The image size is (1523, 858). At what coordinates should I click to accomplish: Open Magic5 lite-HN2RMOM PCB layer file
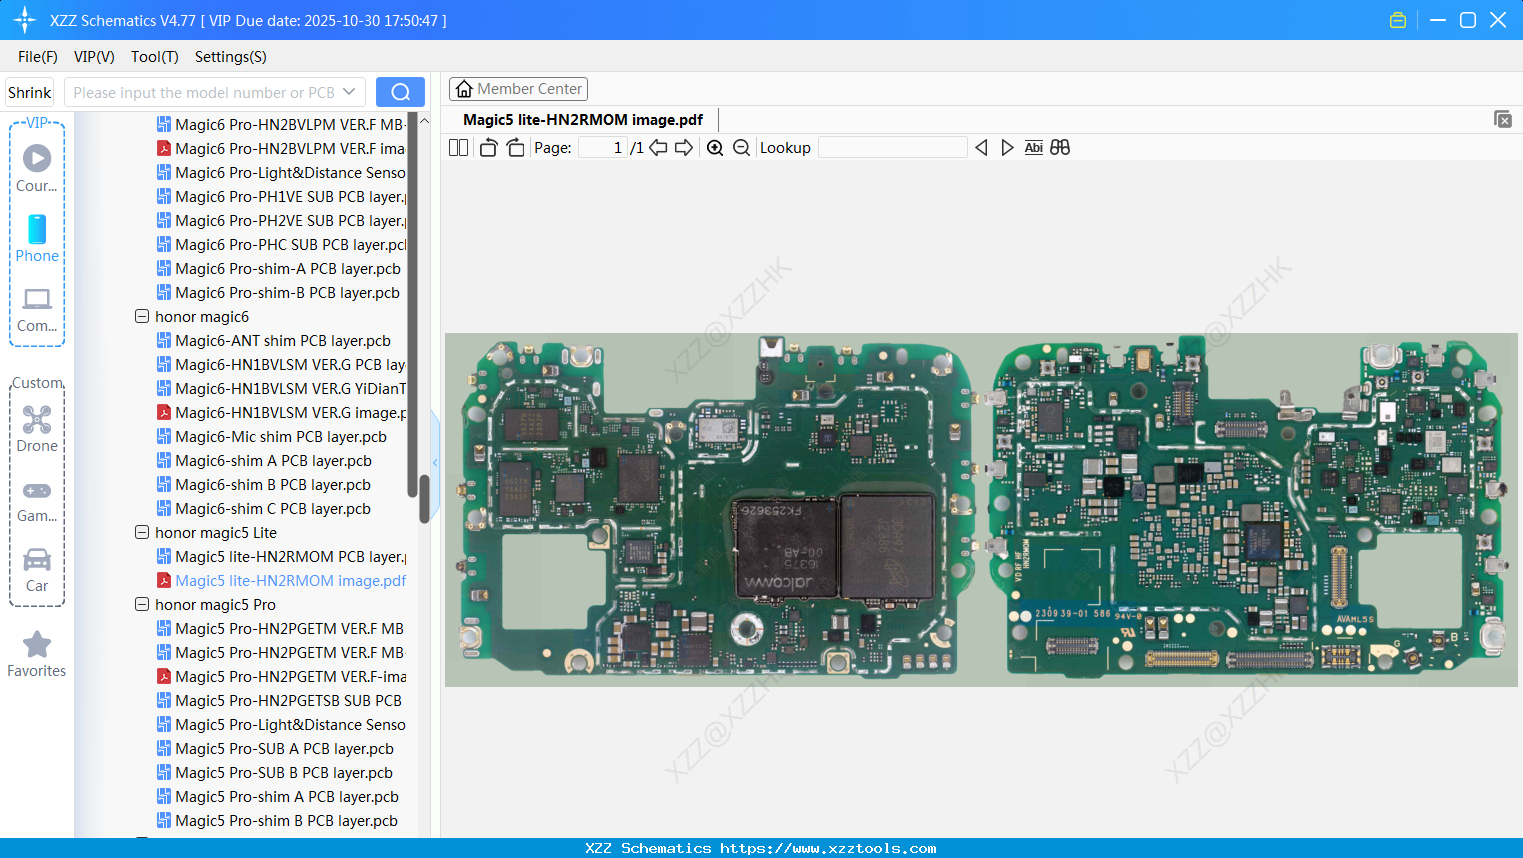click(x=281, y=556)
